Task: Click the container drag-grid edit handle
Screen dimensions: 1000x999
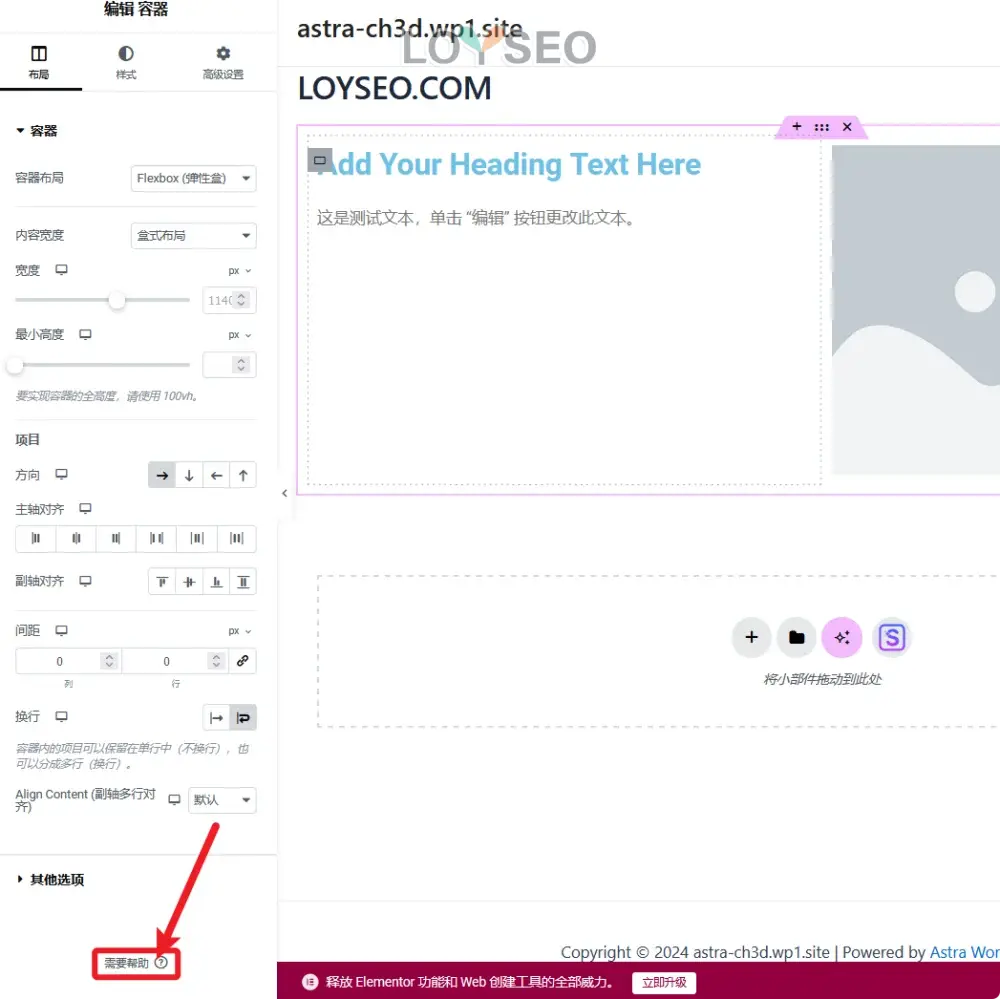Action: click(x=821, y=127)
